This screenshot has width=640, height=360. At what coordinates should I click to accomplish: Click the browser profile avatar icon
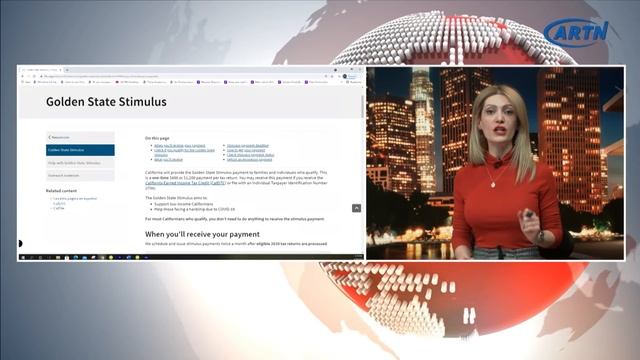pos(345,76)
